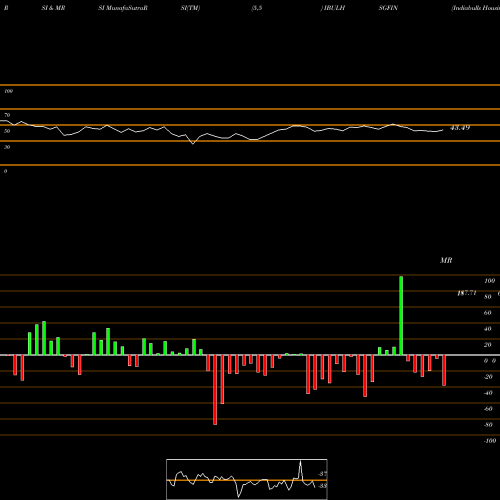Click the -100 label on MR axis

490,441
